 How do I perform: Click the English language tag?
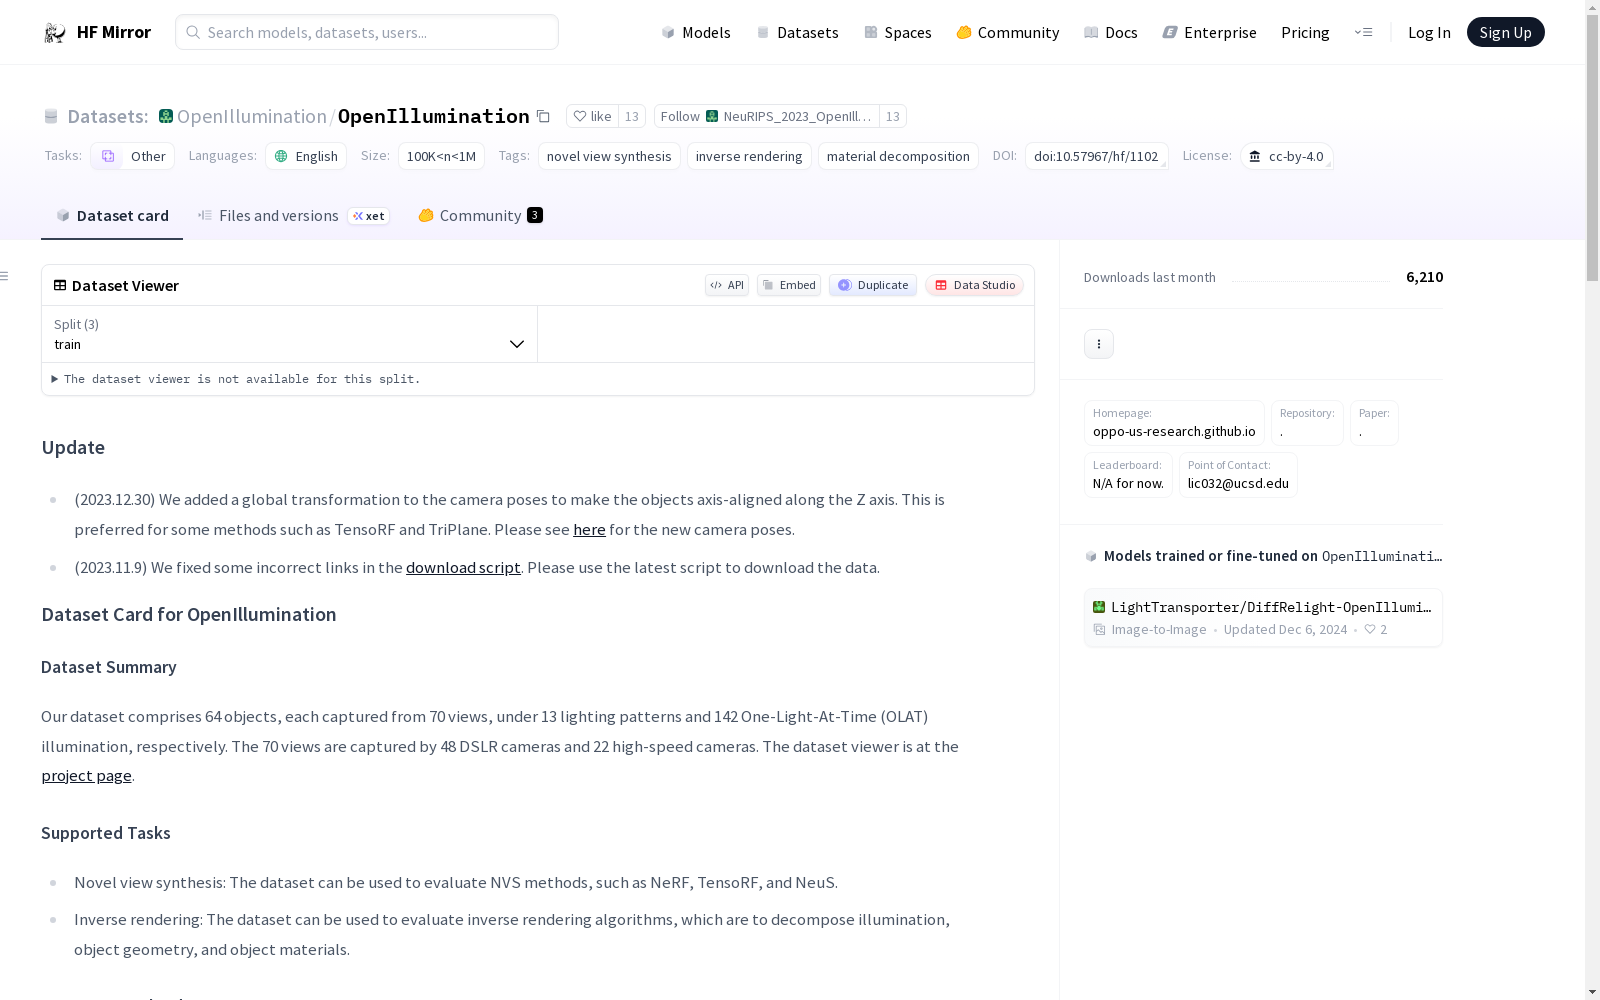click(306, 156)
